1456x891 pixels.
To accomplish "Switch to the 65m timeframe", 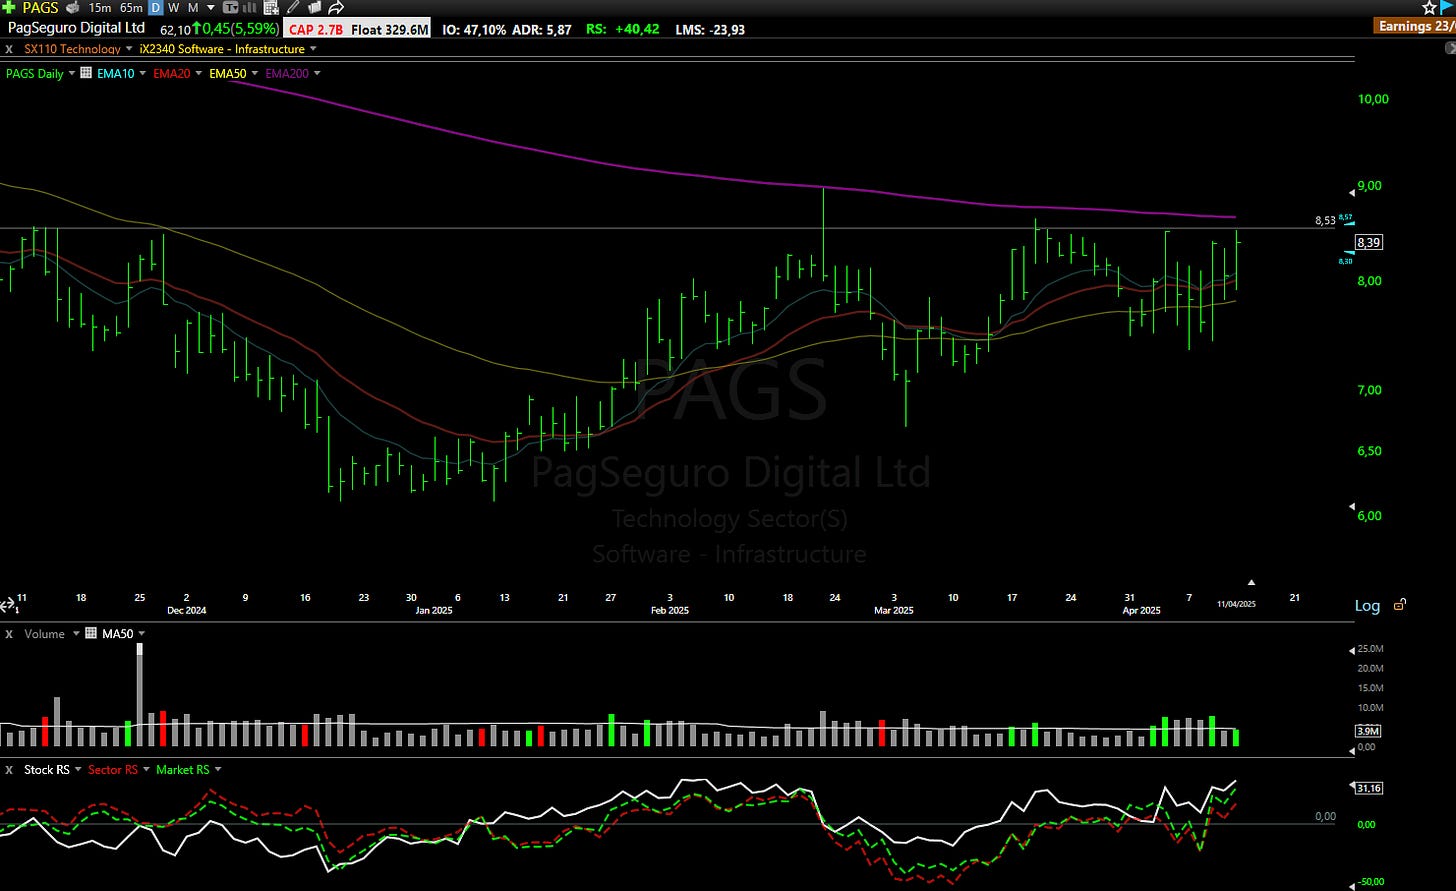I will click(x=131, y=8).
